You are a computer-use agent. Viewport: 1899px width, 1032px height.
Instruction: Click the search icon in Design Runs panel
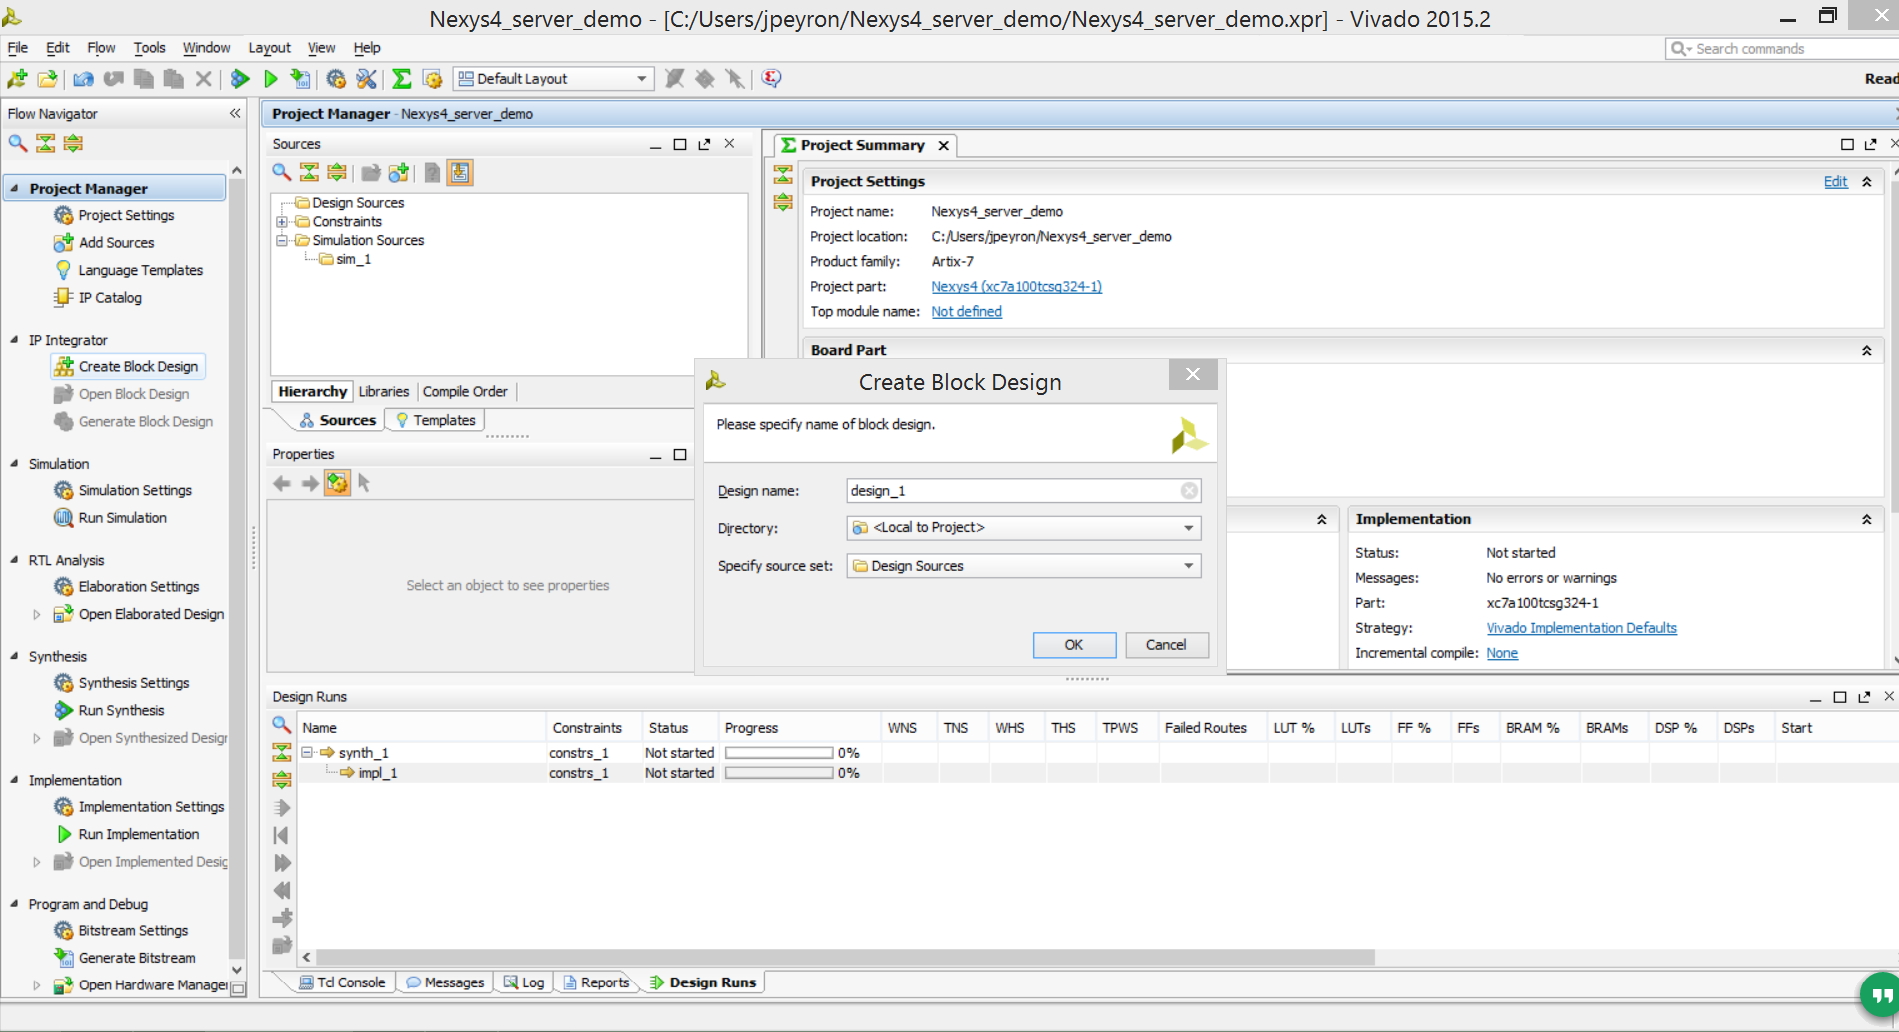click(282, 725)
